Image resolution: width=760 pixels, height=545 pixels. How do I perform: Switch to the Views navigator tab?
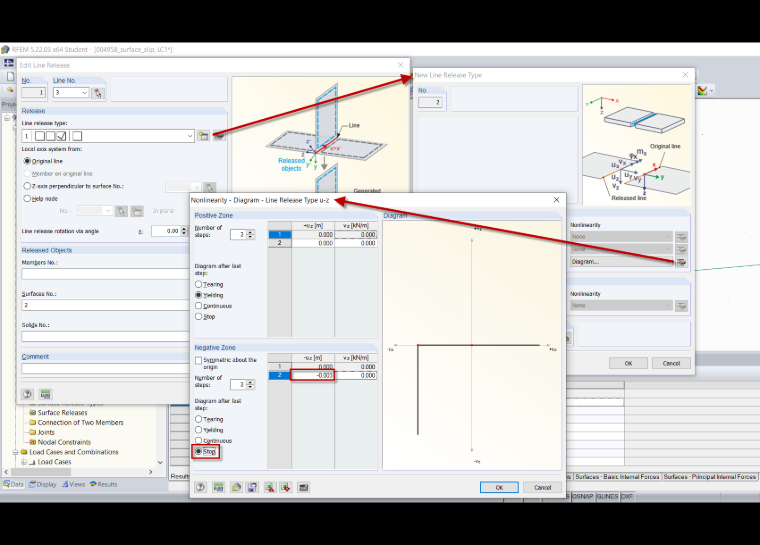coord(74,484)
